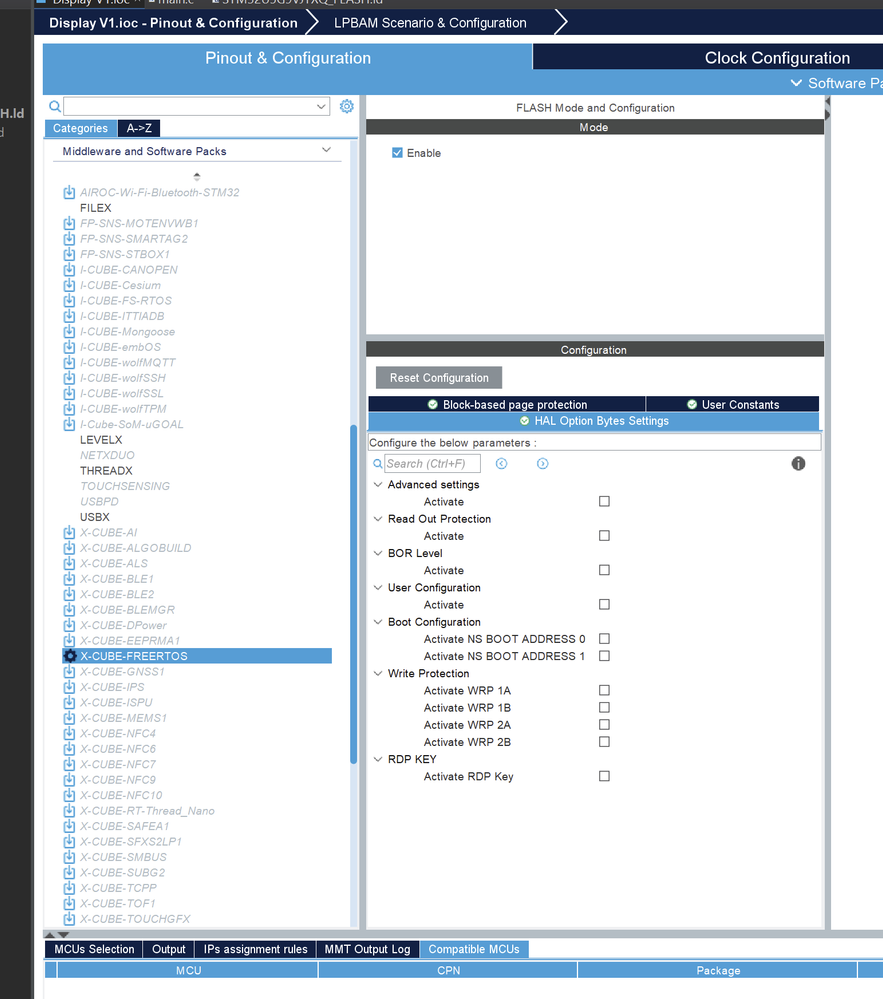Check Activate WRP 2B
This screenshot has height=999, width=883.
[604, 742]
